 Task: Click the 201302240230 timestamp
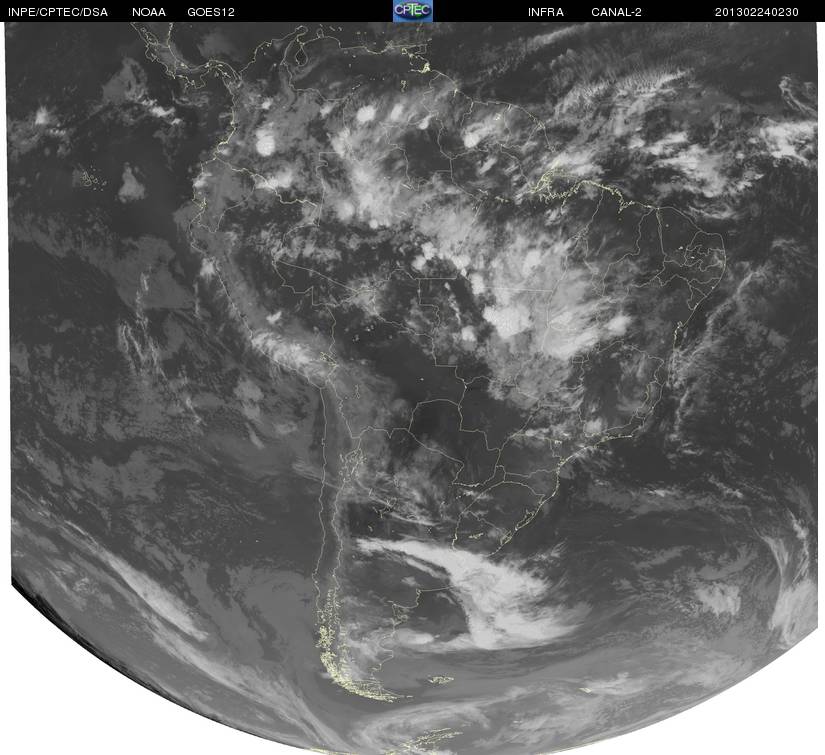coord(757,12)
